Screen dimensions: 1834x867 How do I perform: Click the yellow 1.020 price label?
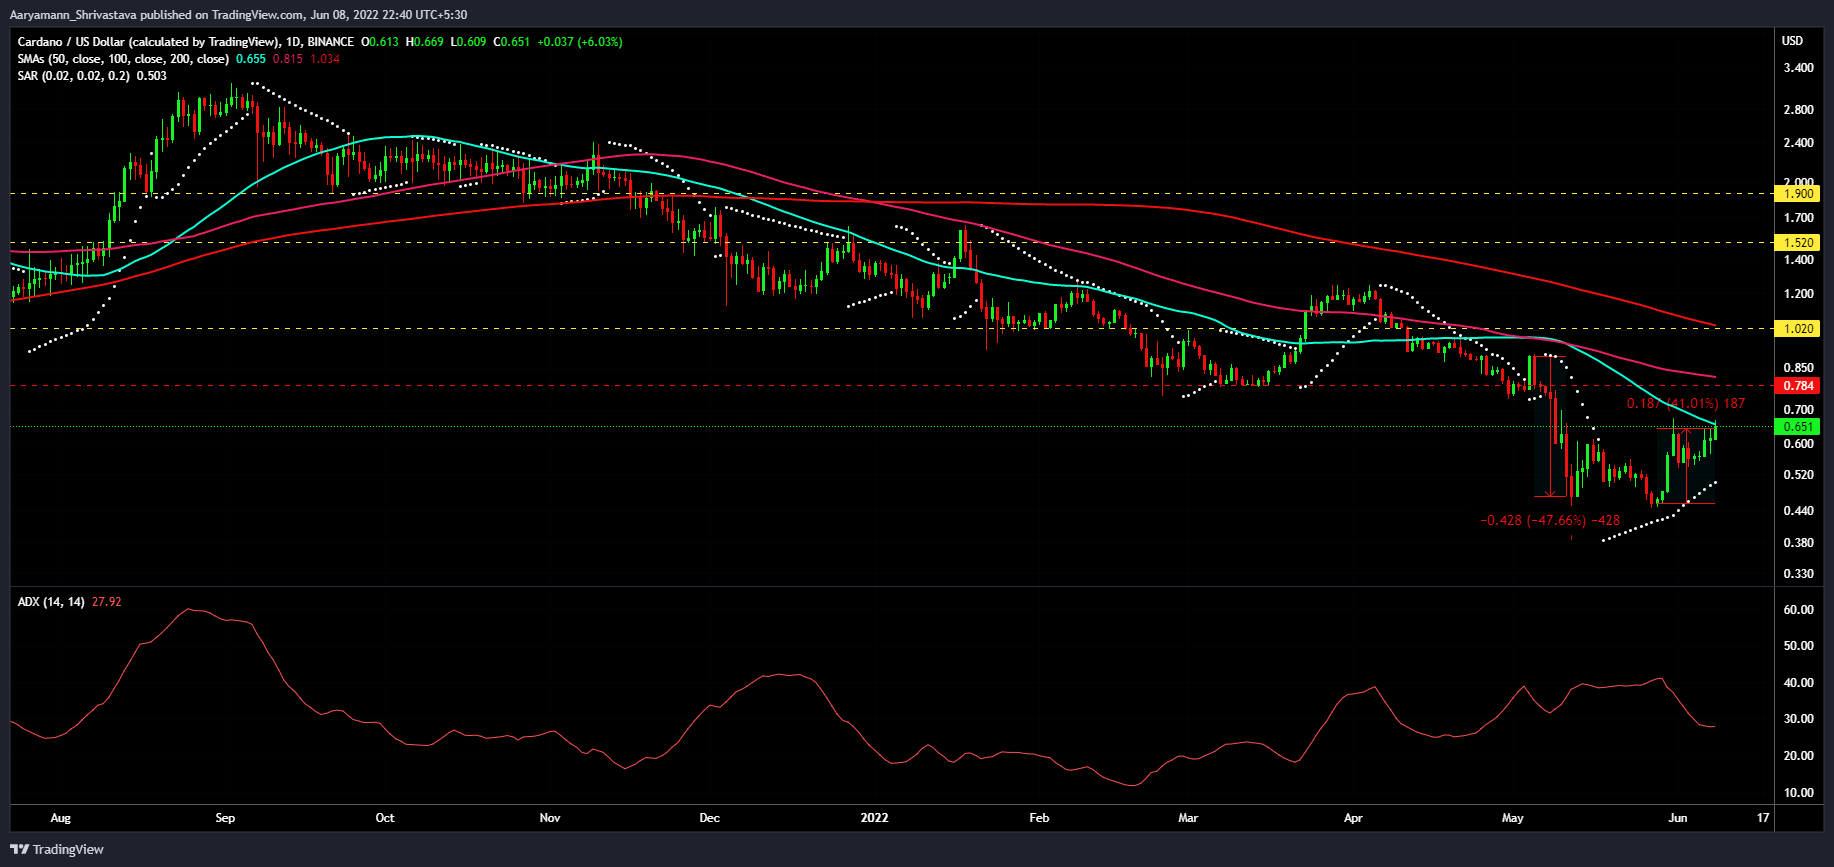[1798, 329]
